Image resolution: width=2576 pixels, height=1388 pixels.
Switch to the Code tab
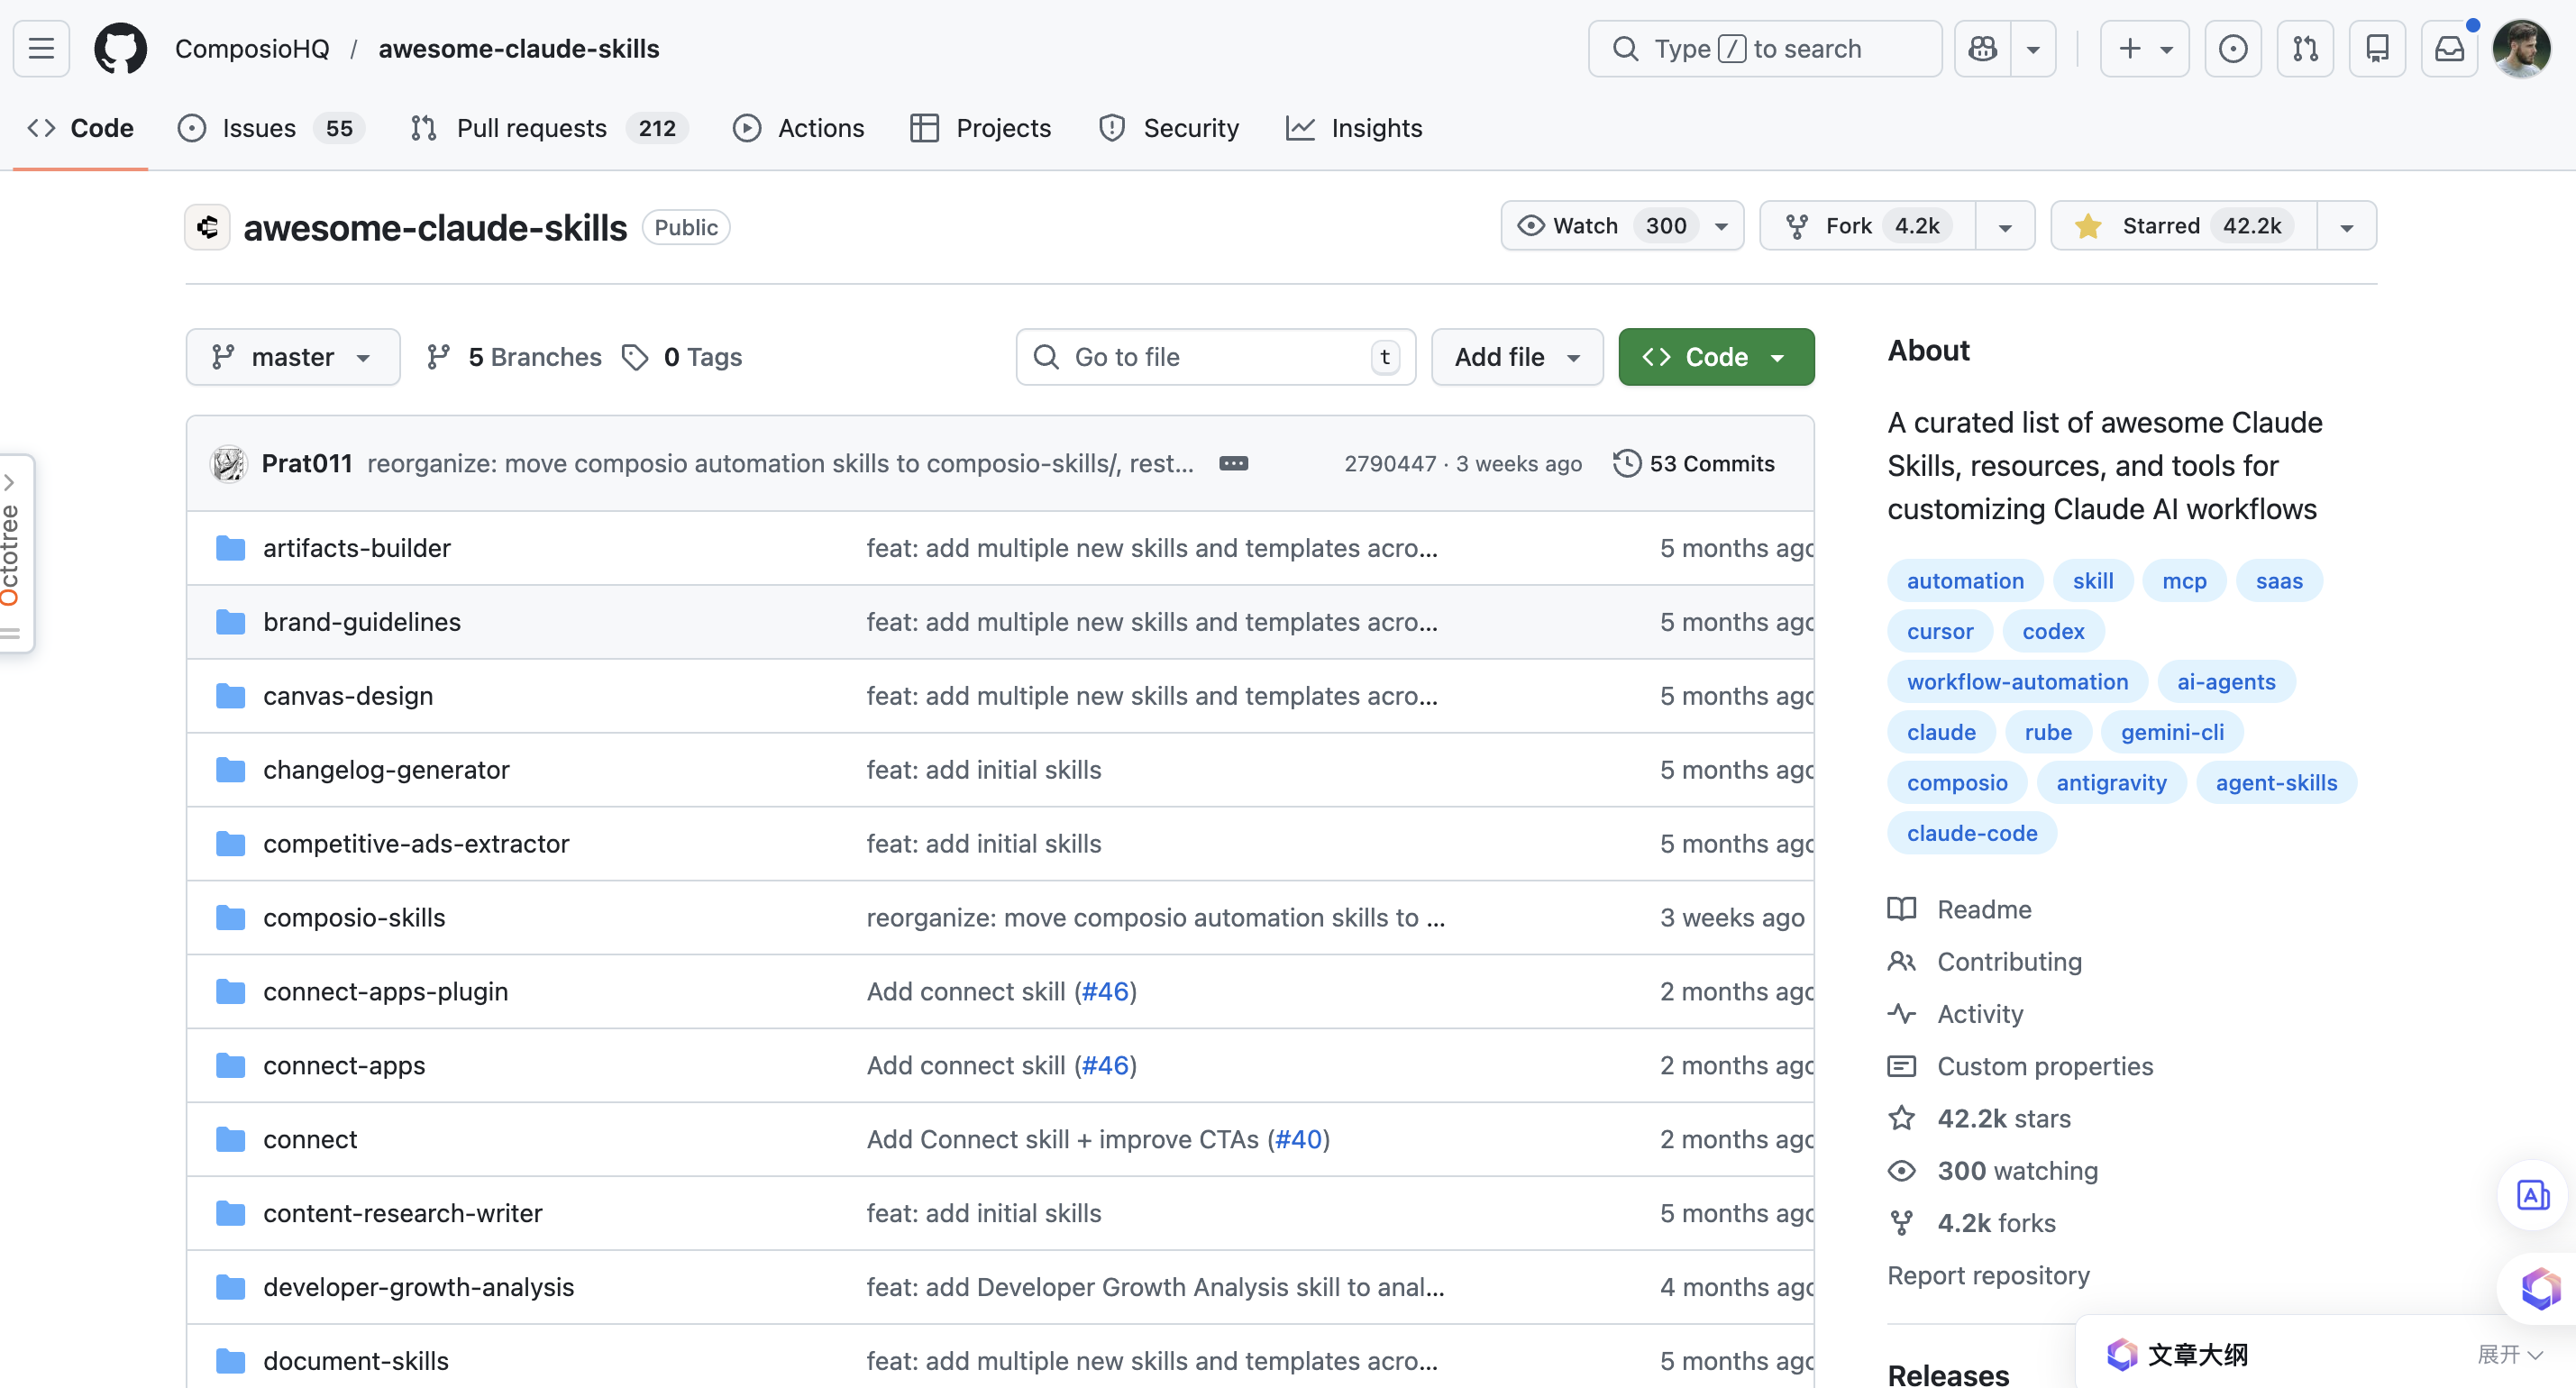point(81,128)
